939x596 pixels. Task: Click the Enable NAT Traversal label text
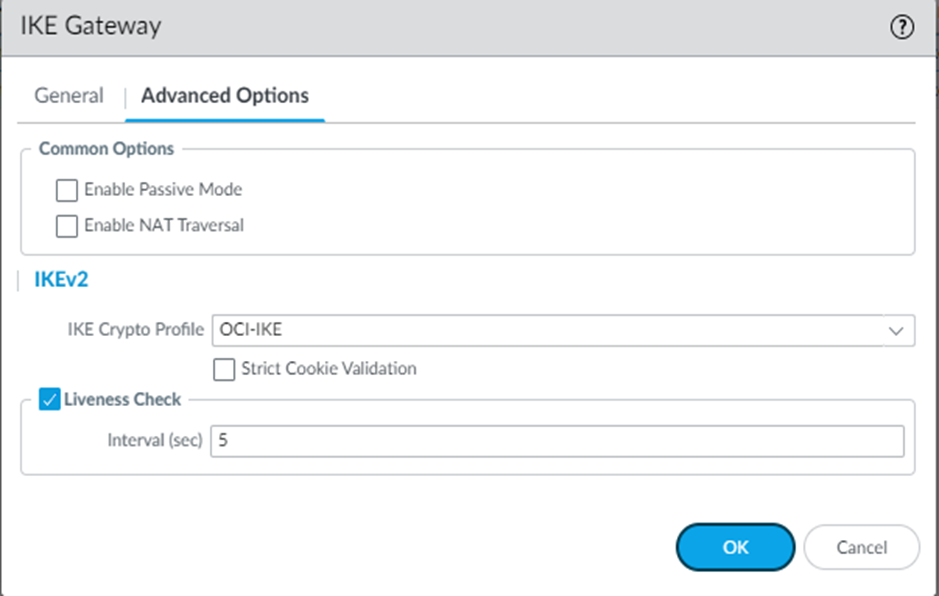pyautogui.click(x=164, y=226)
